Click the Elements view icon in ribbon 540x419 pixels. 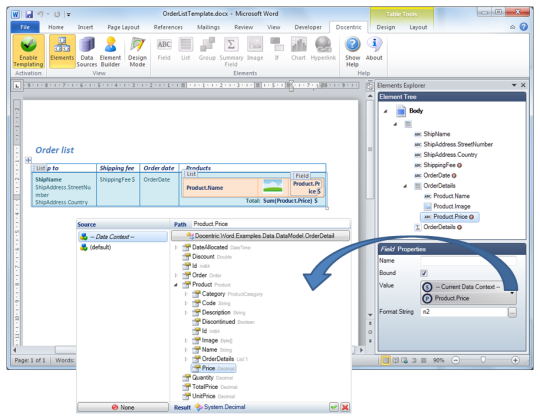62,52
